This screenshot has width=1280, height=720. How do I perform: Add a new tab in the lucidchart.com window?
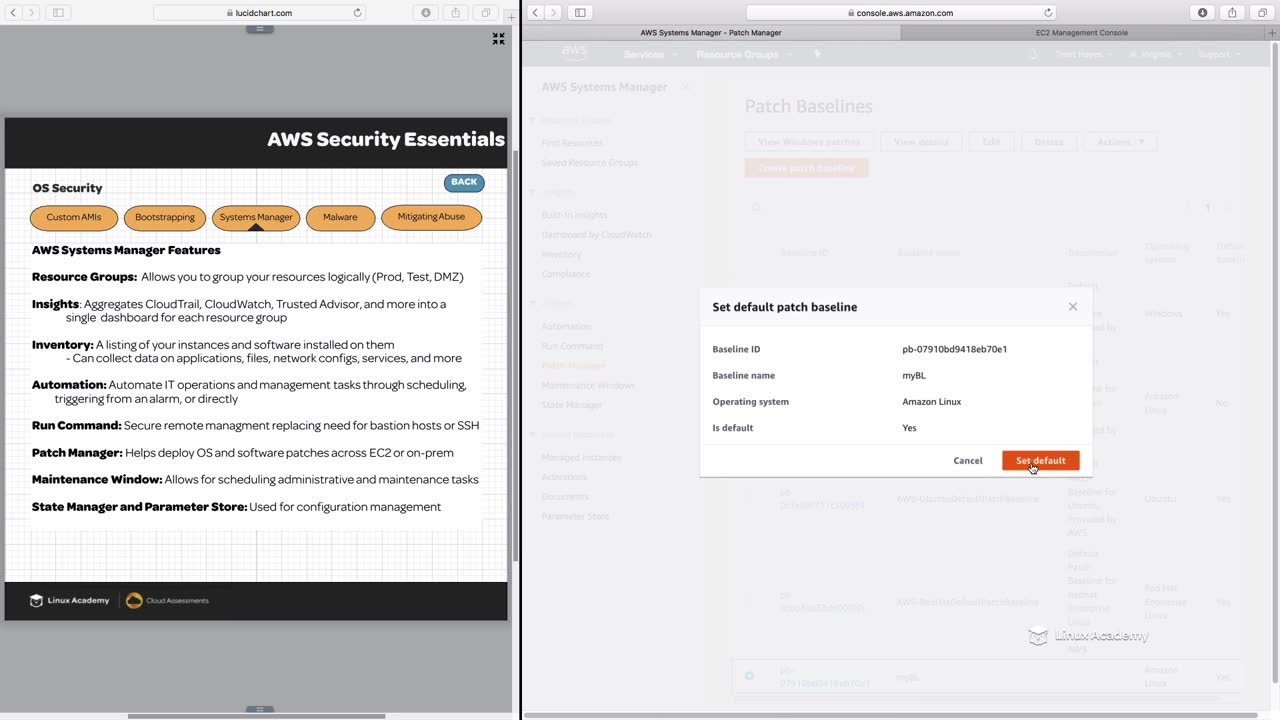point(511,17)
